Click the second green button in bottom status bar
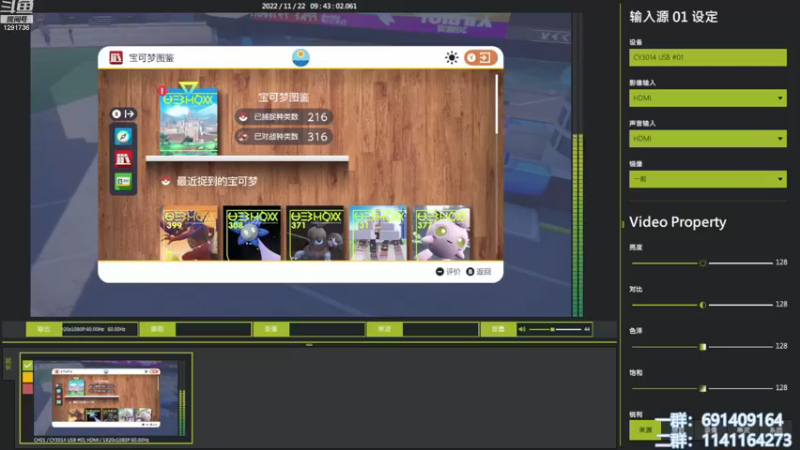The image size is (800, 450). pyautogui.click(x=157, y=329)
